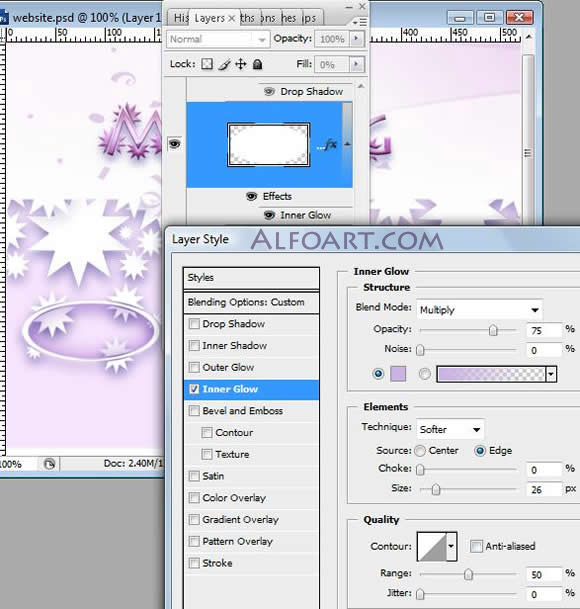Click the Inner Glow Opacity 75 field

544,330
